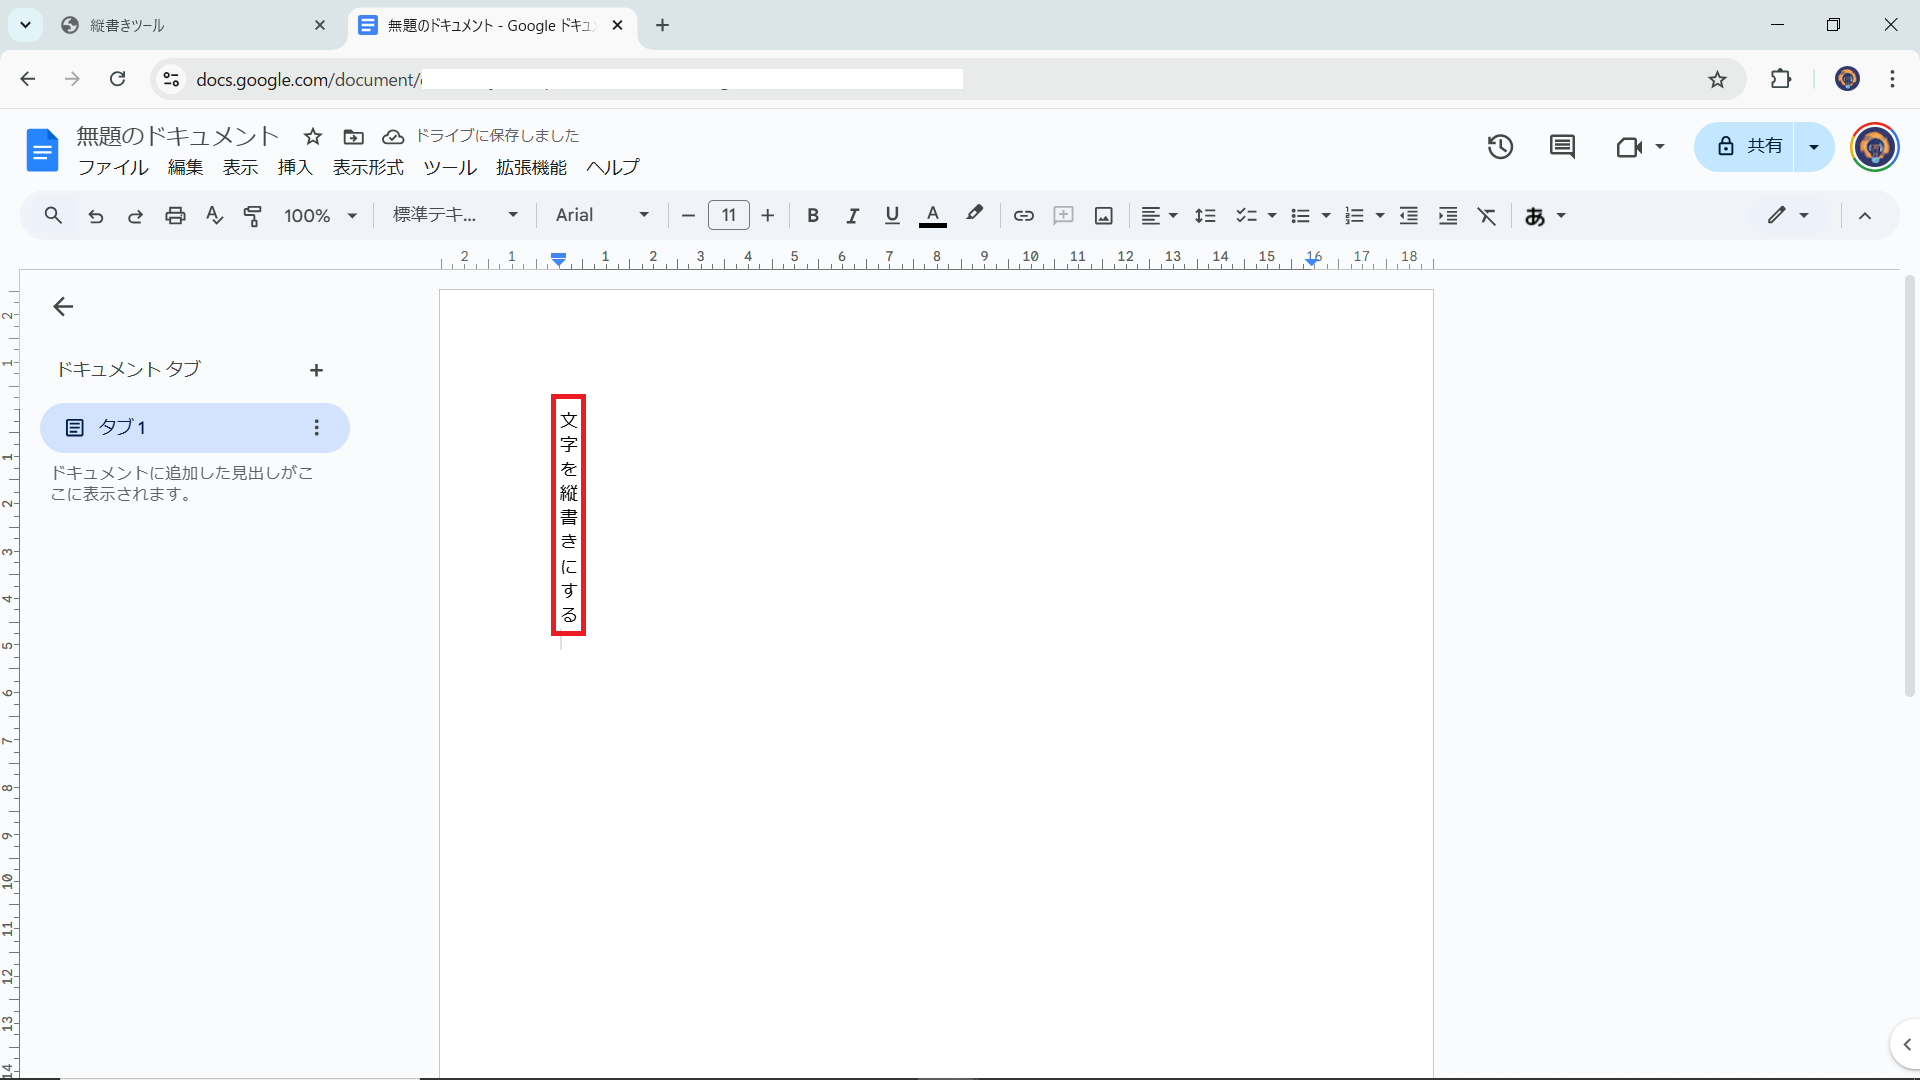Activate the paint format roller icon
Image resolution: width=1920 pixels, height=1080 pixels.
tap(253, 215)
